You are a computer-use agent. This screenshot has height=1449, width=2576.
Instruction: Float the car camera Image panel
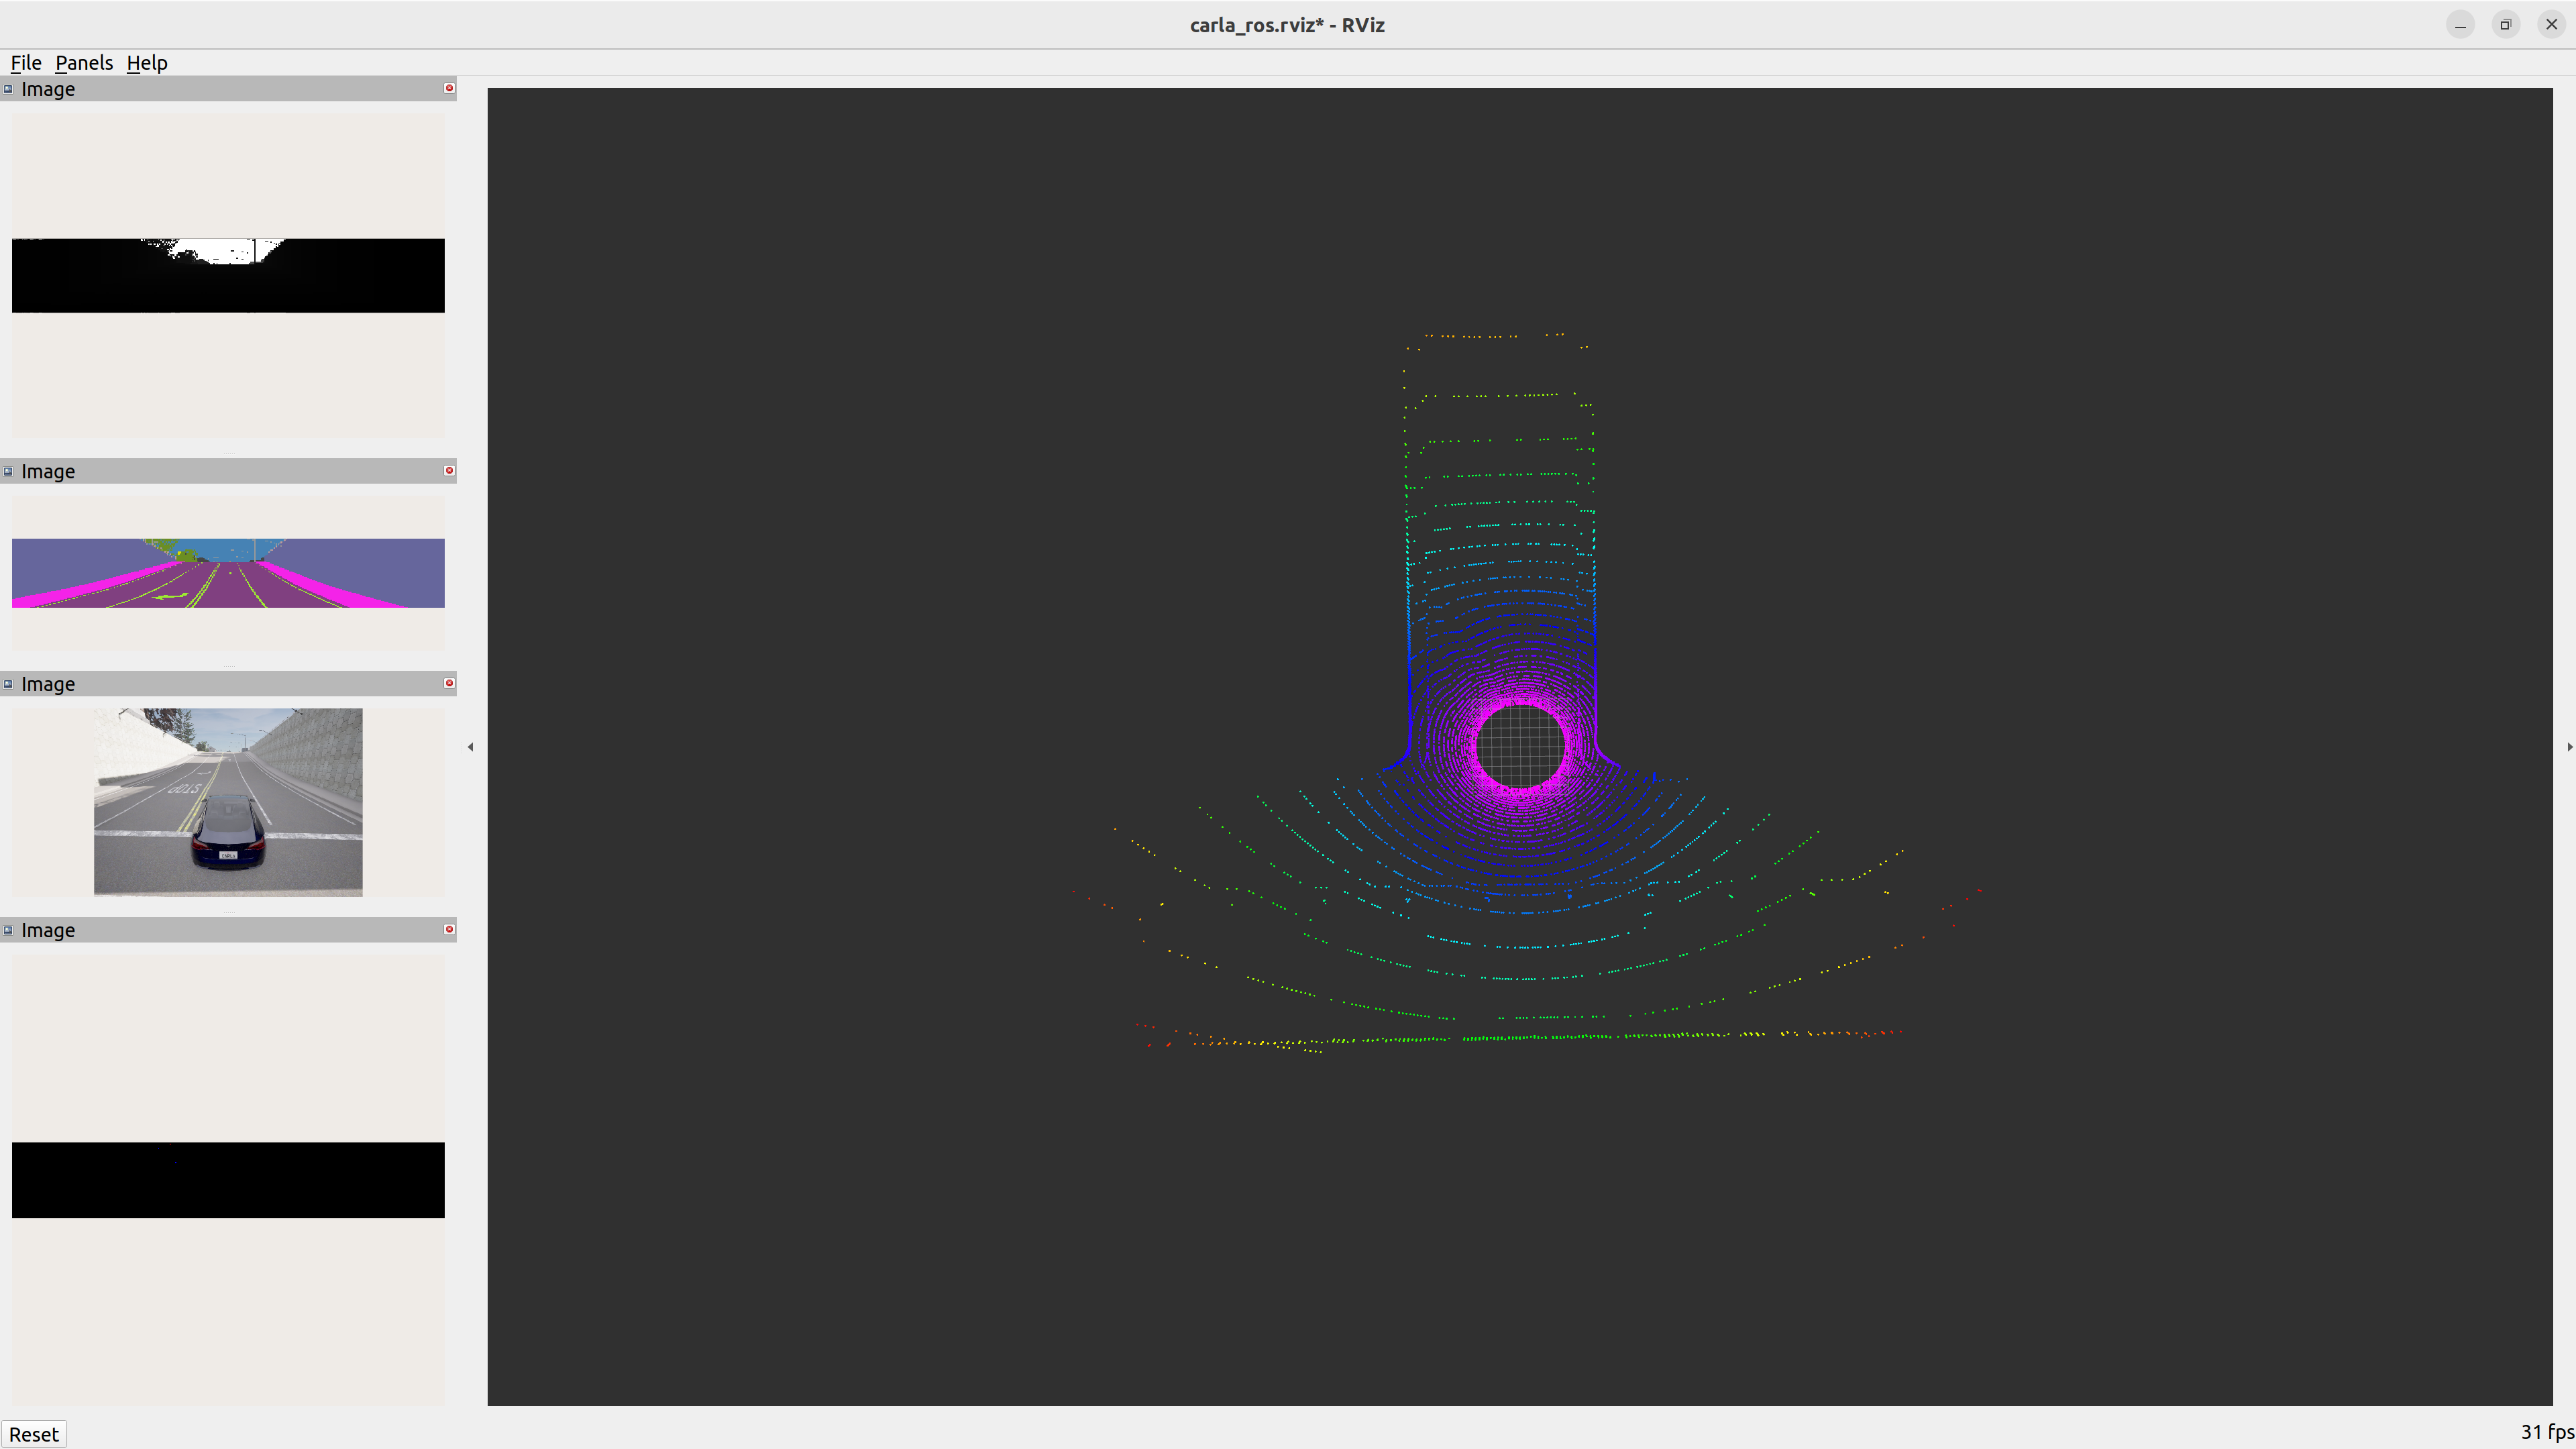8,684
